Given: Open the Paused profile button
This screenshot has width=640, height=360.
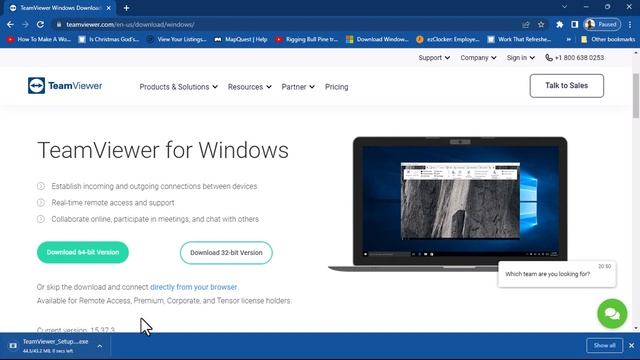Looking at the screenshot, I should point(602,24).
